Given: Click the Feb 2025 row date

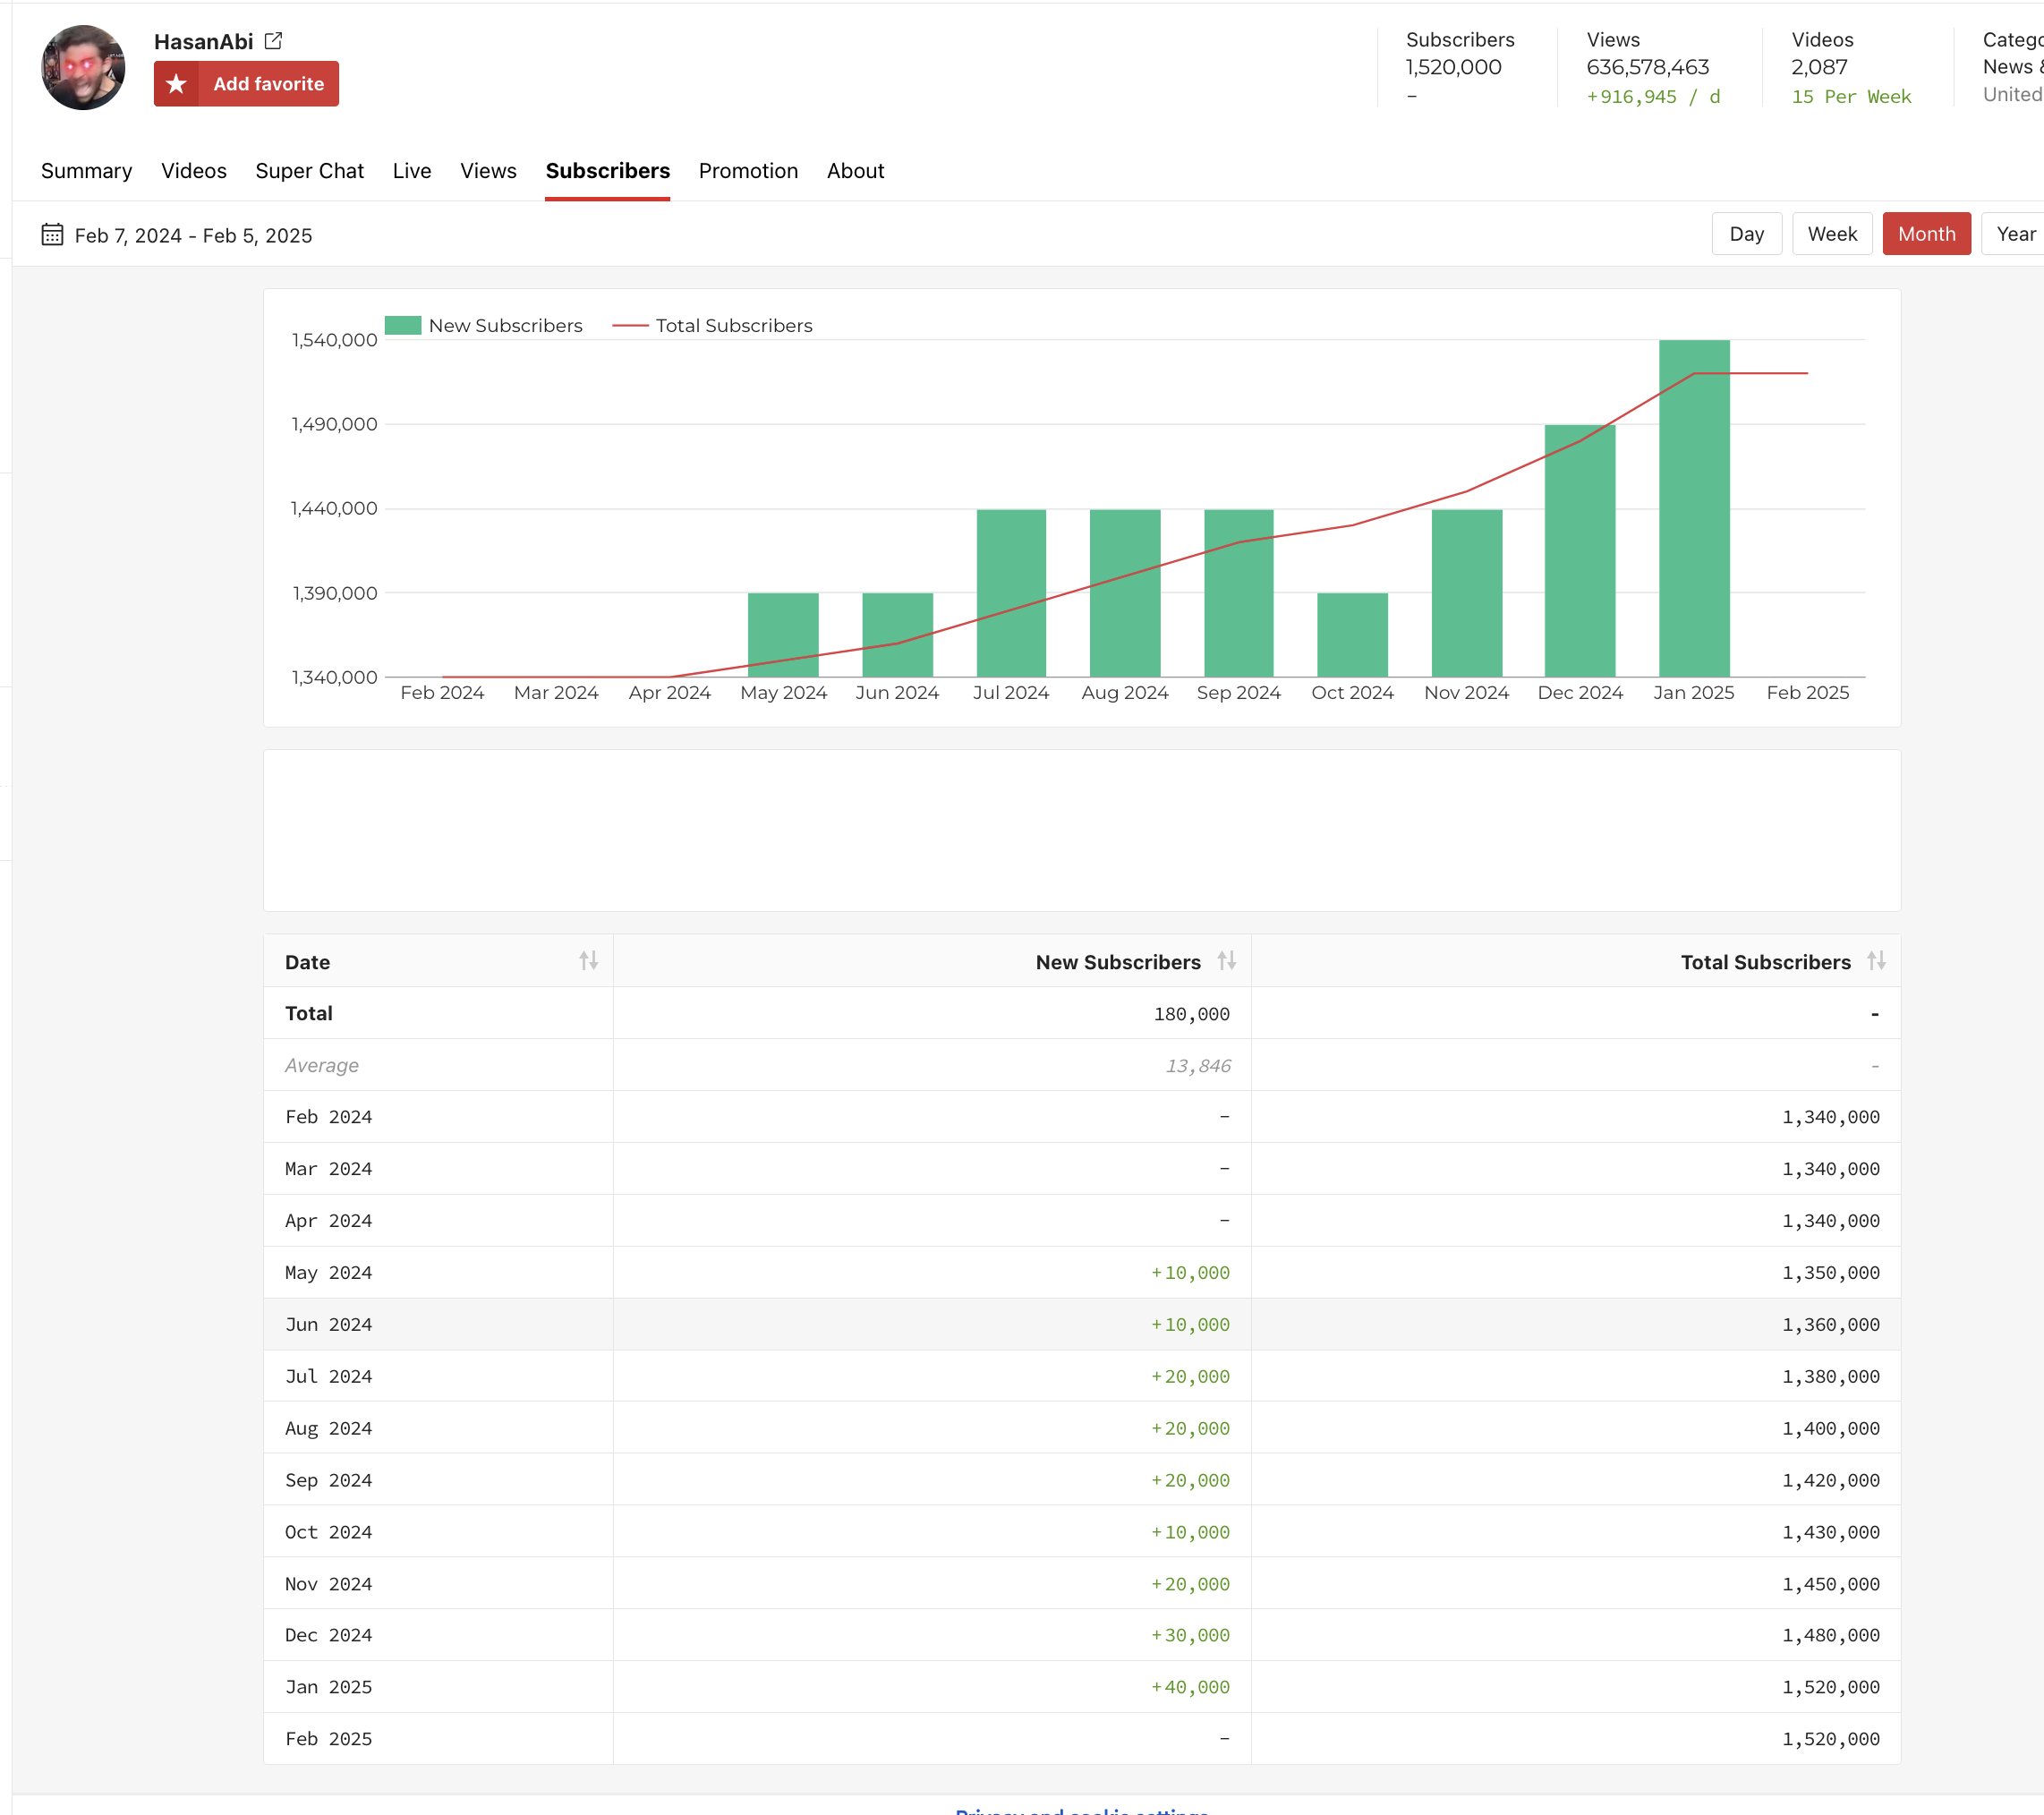Looking at the screenshot, I should [329, 1739].
